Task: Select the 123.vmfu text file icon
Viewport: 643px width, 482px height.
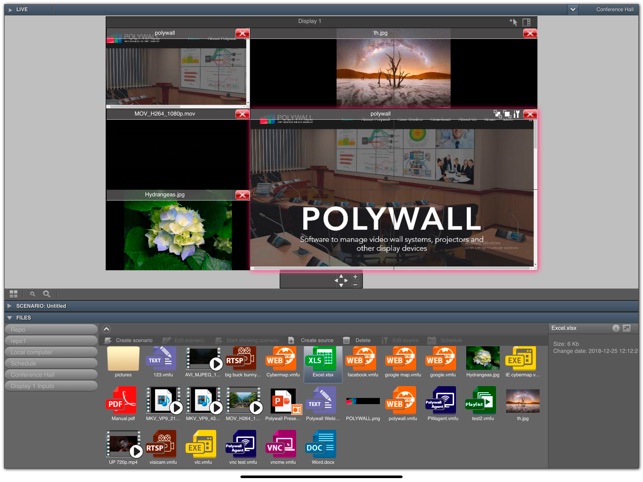Action: (162, 359)
